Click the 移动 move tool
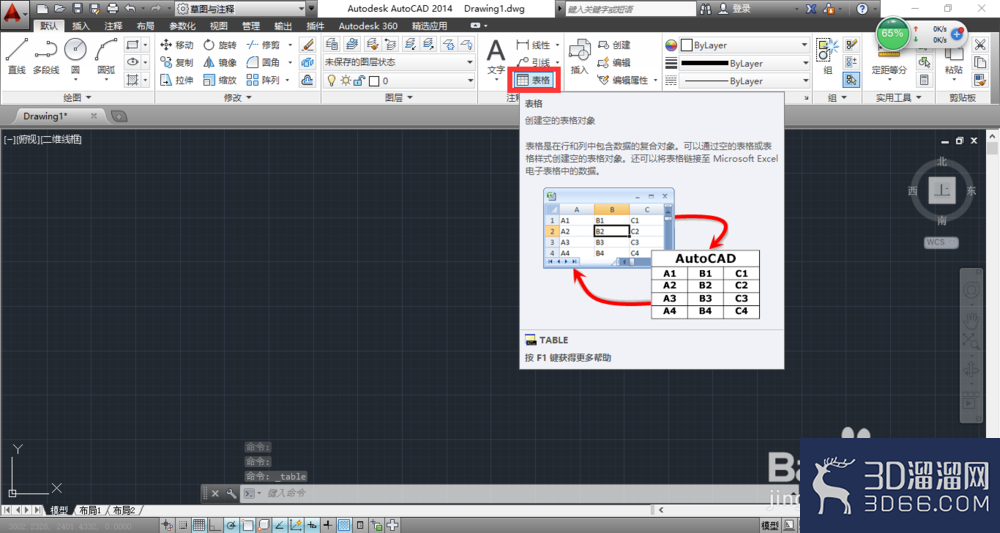The height and width of the screenshot is (533, 1000). click(x=177, y=45)
